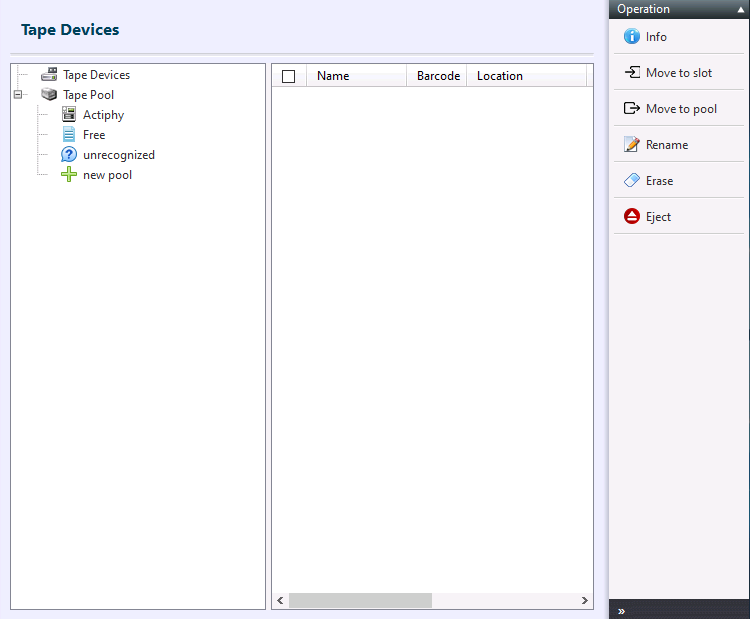Sort by the Name column header
This screenshot has height=619, width=750.
coord(333,76)
